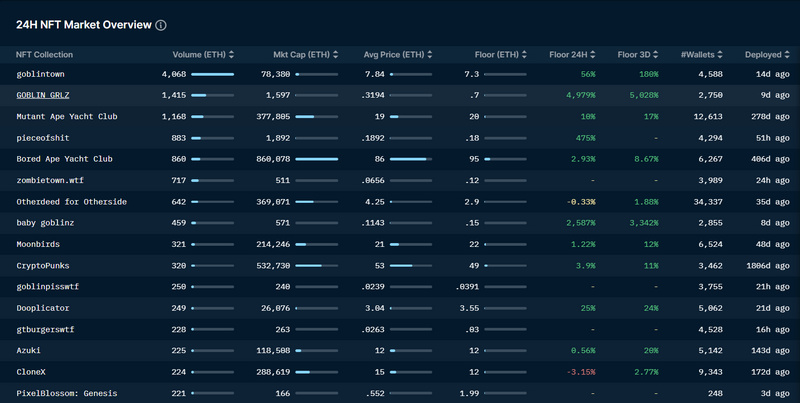This screenshot has height=403, width=800.
Task: Open the Mutant Ape Yacht Club collection
Action: (67, 116)
